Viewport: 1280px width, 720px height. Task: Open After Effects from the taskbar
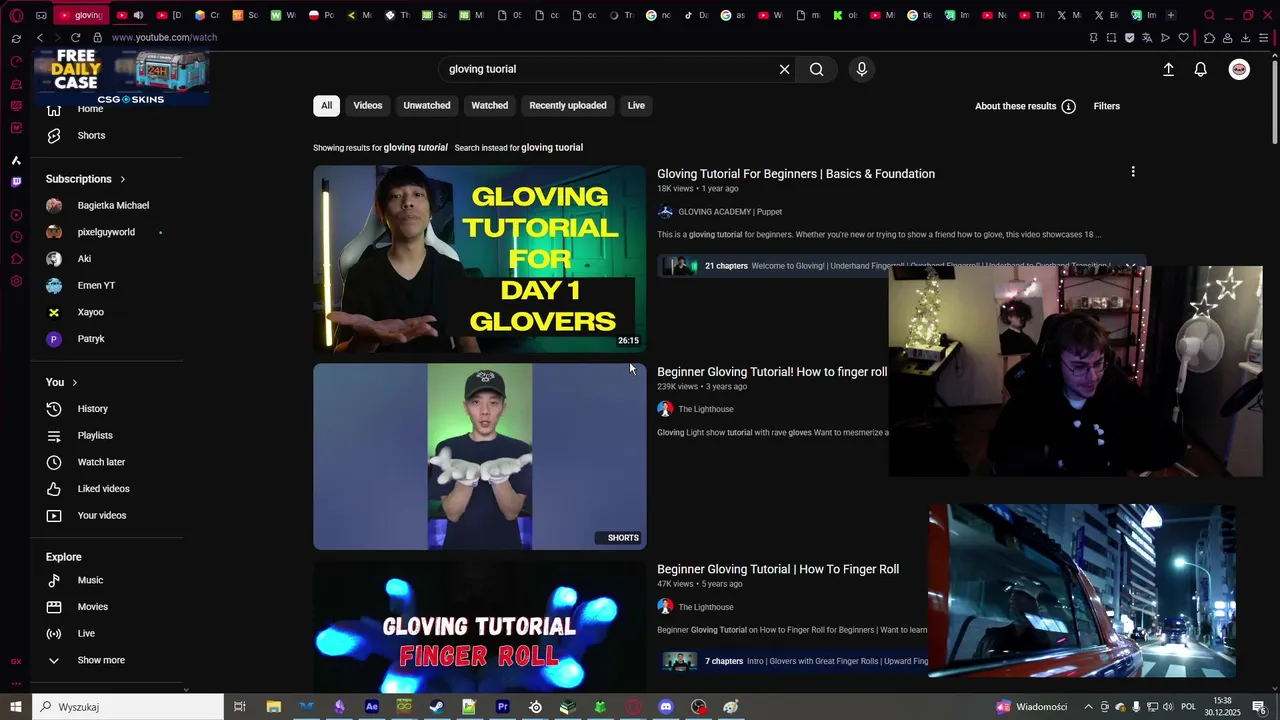[x=372, y=707]
